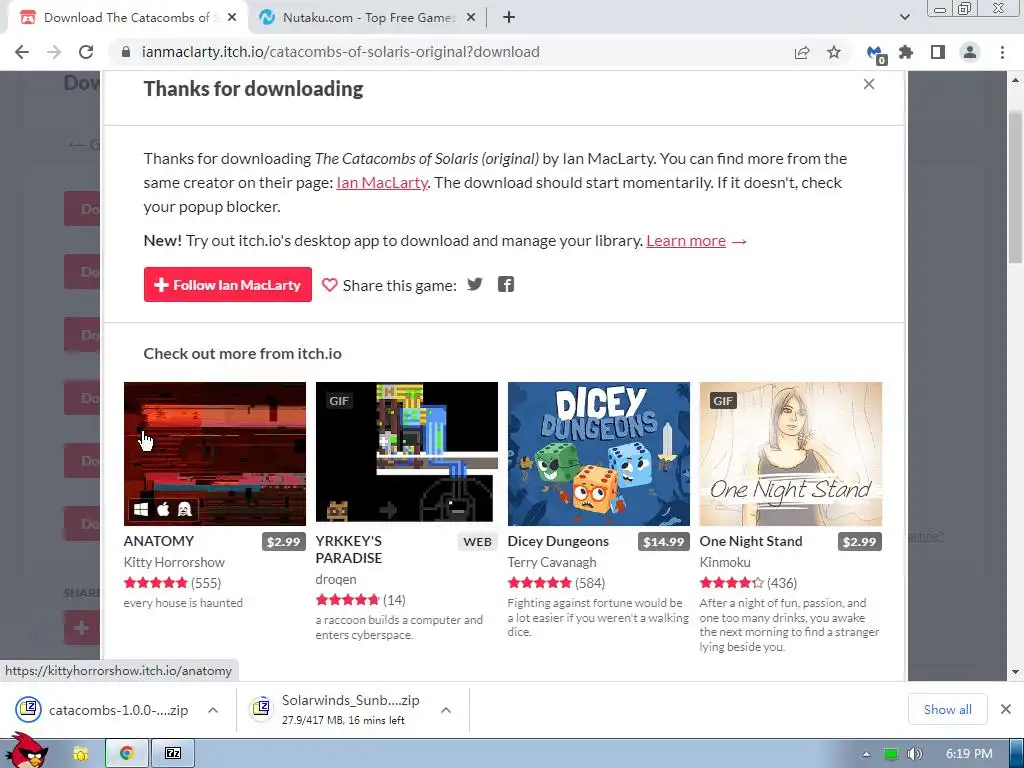Open the Chrome profile icon

(x=970, y=52)
